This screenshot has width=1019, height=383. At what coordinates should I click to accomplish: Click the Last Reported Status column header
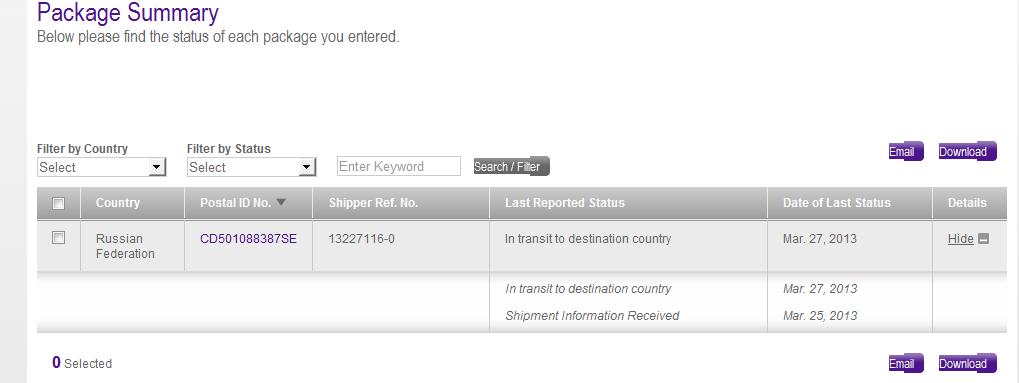[x=565, y=203]
